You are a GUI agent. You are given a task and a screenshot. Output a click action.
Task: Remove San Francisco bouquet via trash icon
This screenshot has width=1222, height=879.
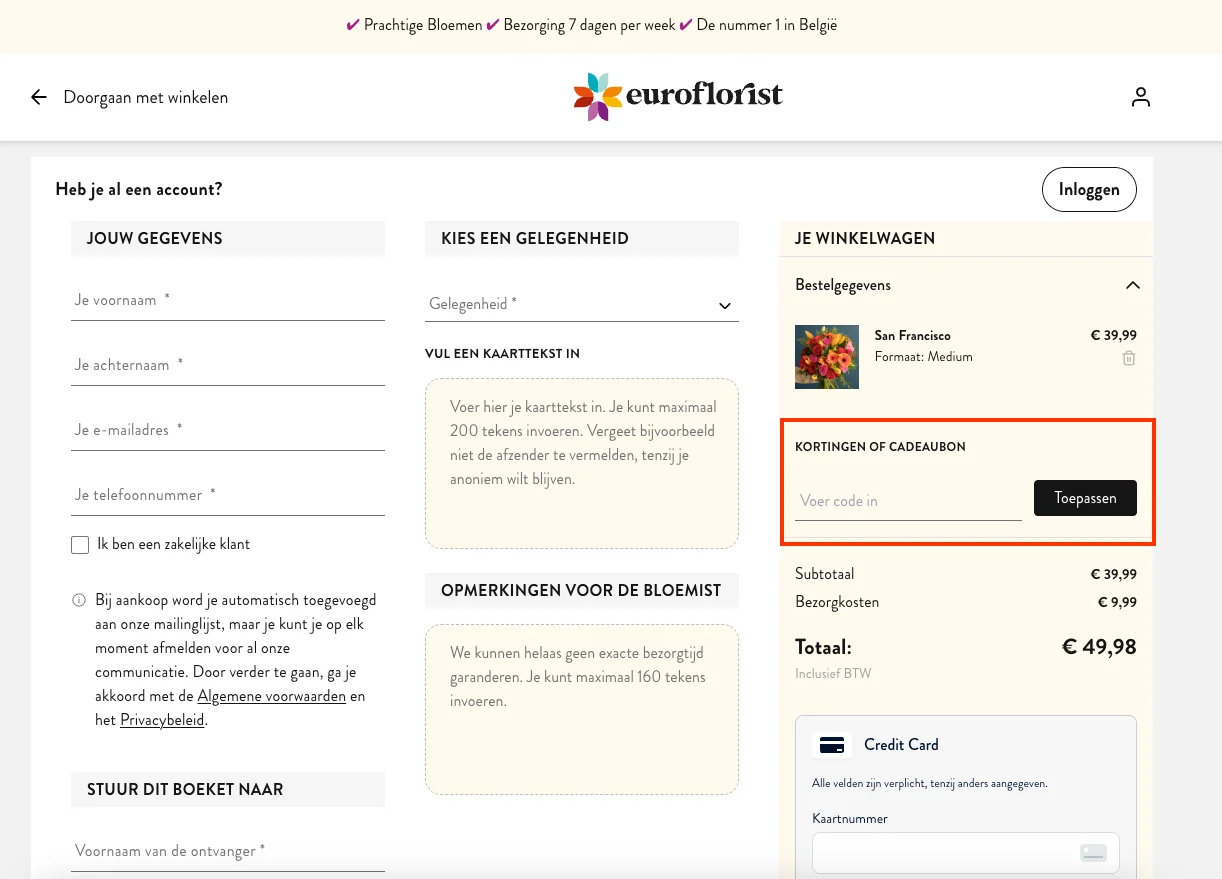point(1128,357)
